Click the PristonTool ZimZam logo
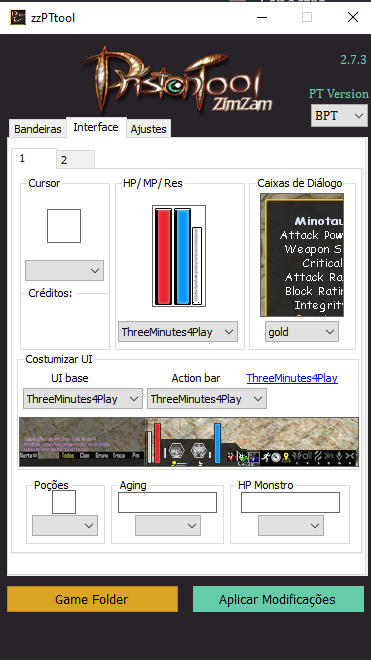The width and height of the screenshot is (371, 660). 177,80
